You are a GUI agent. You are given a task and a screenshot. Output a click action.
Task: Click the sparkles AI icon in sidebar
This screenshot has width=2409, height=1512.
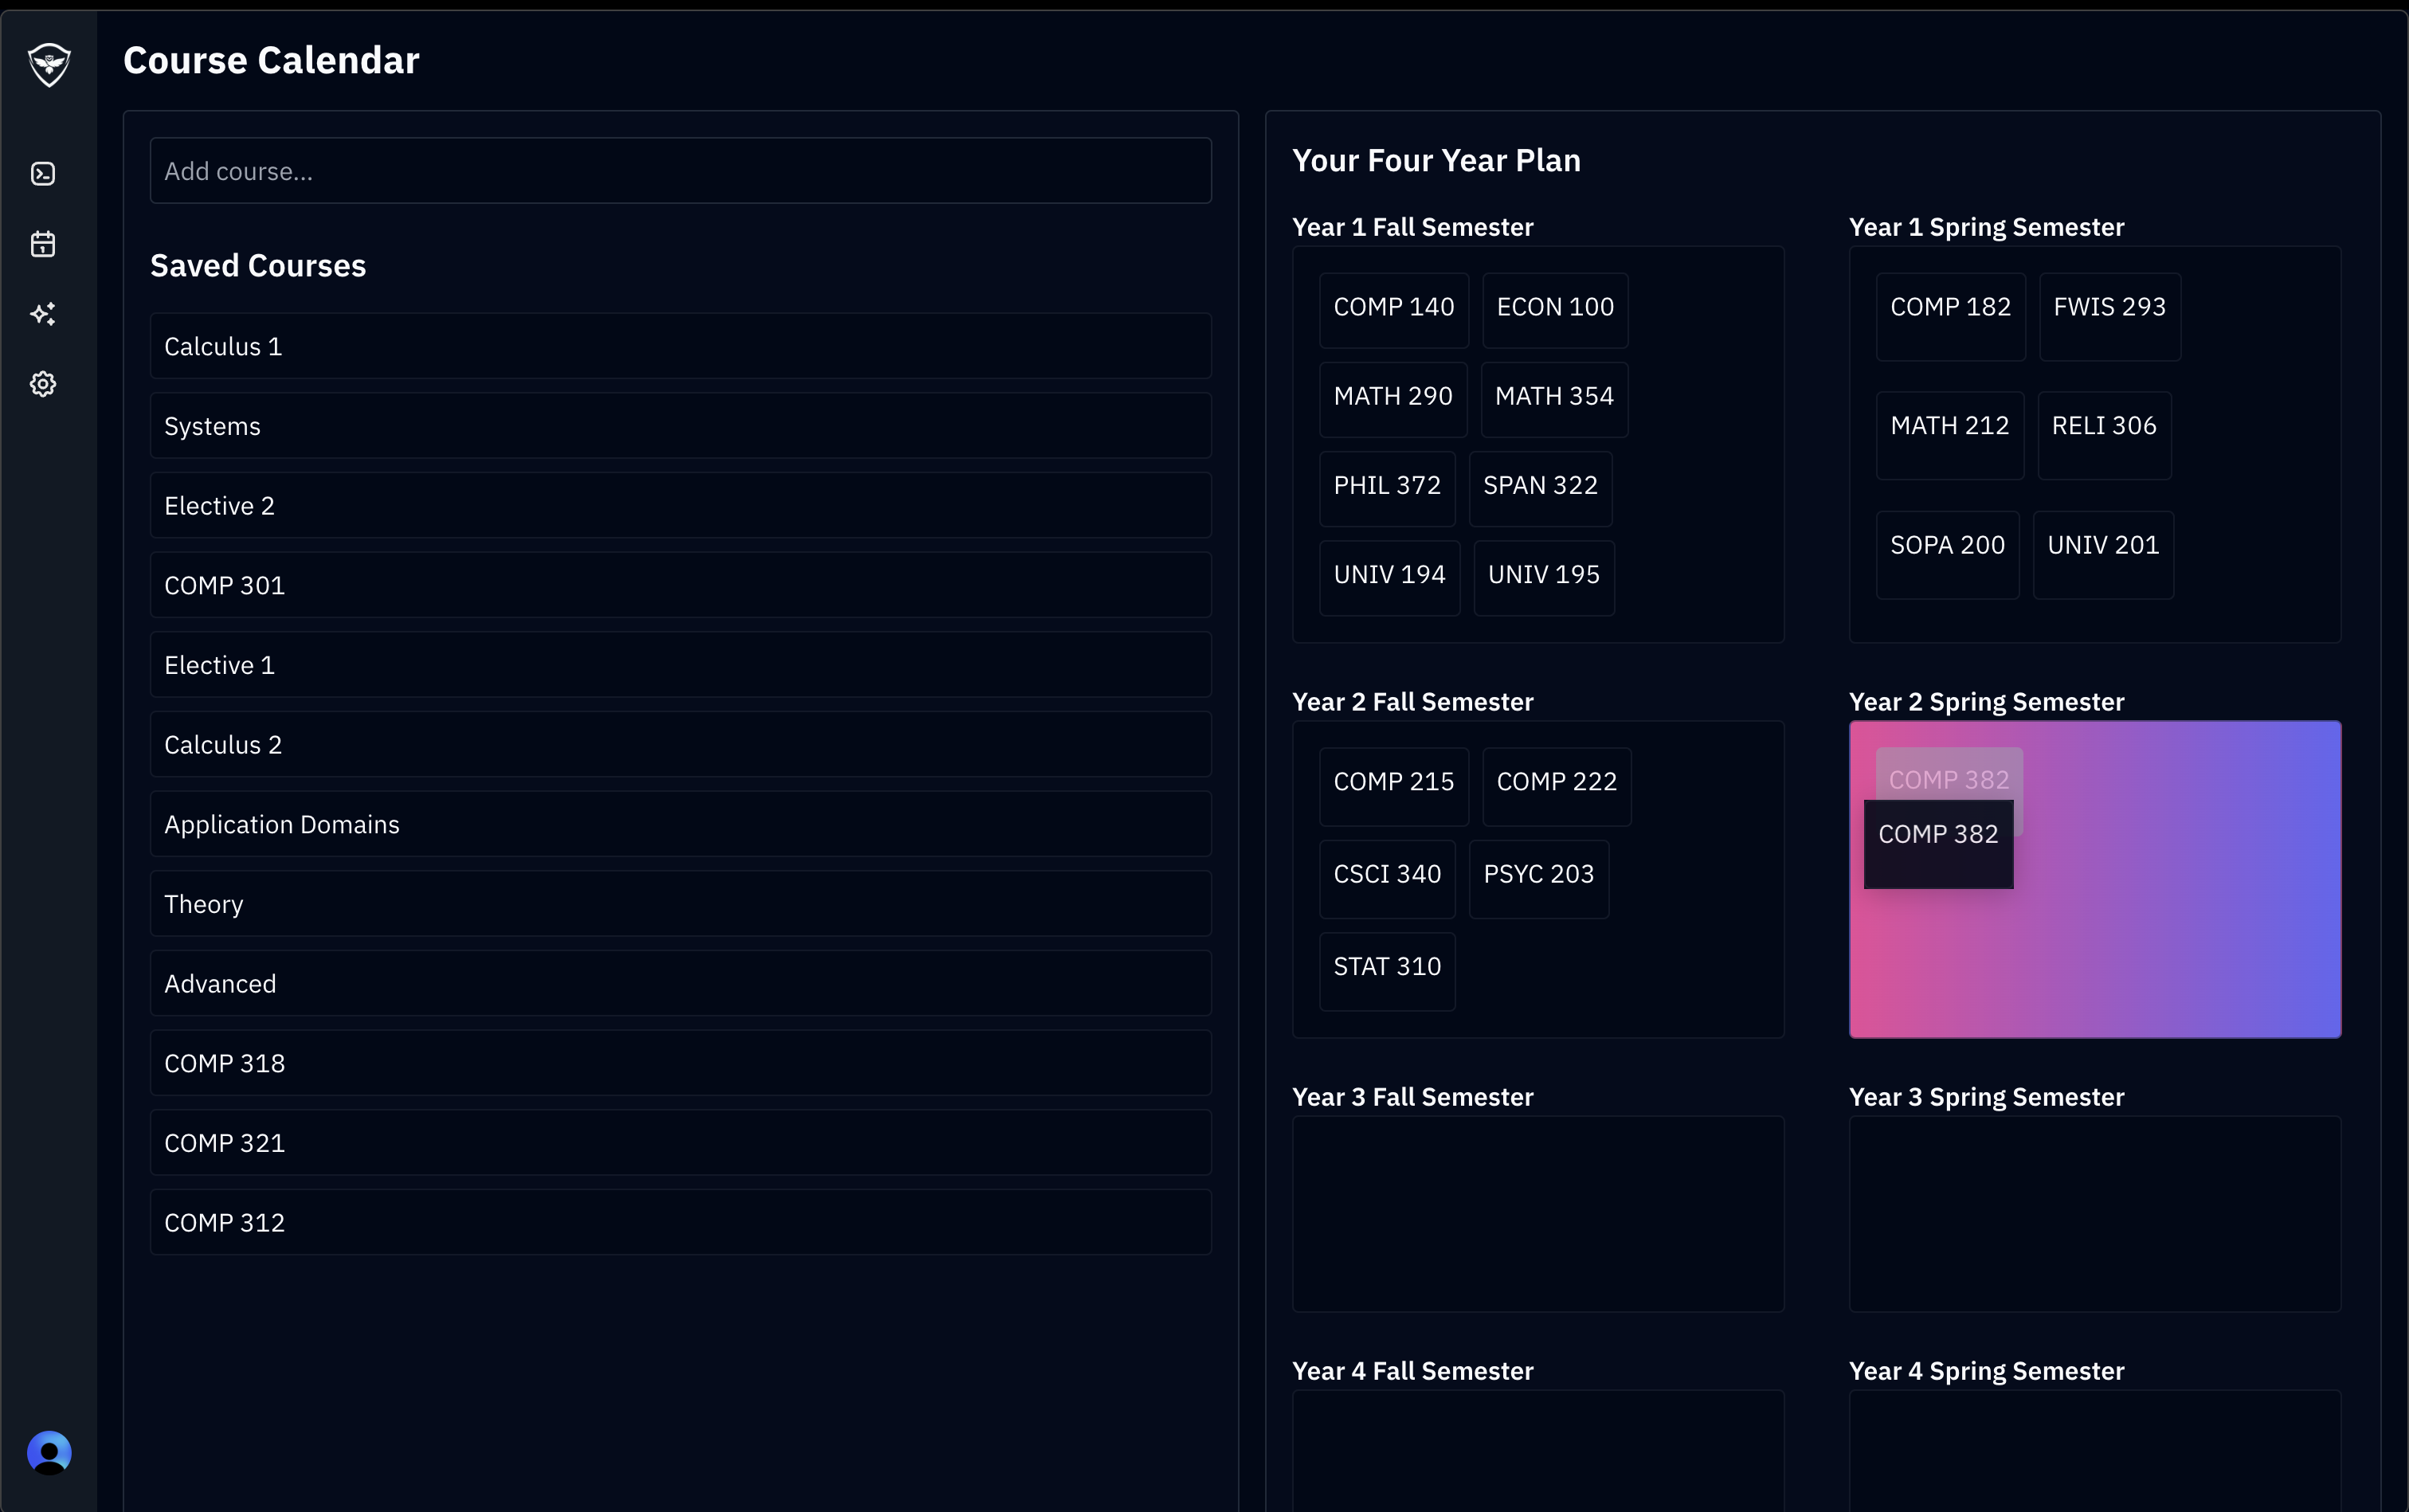coord(43,314)
